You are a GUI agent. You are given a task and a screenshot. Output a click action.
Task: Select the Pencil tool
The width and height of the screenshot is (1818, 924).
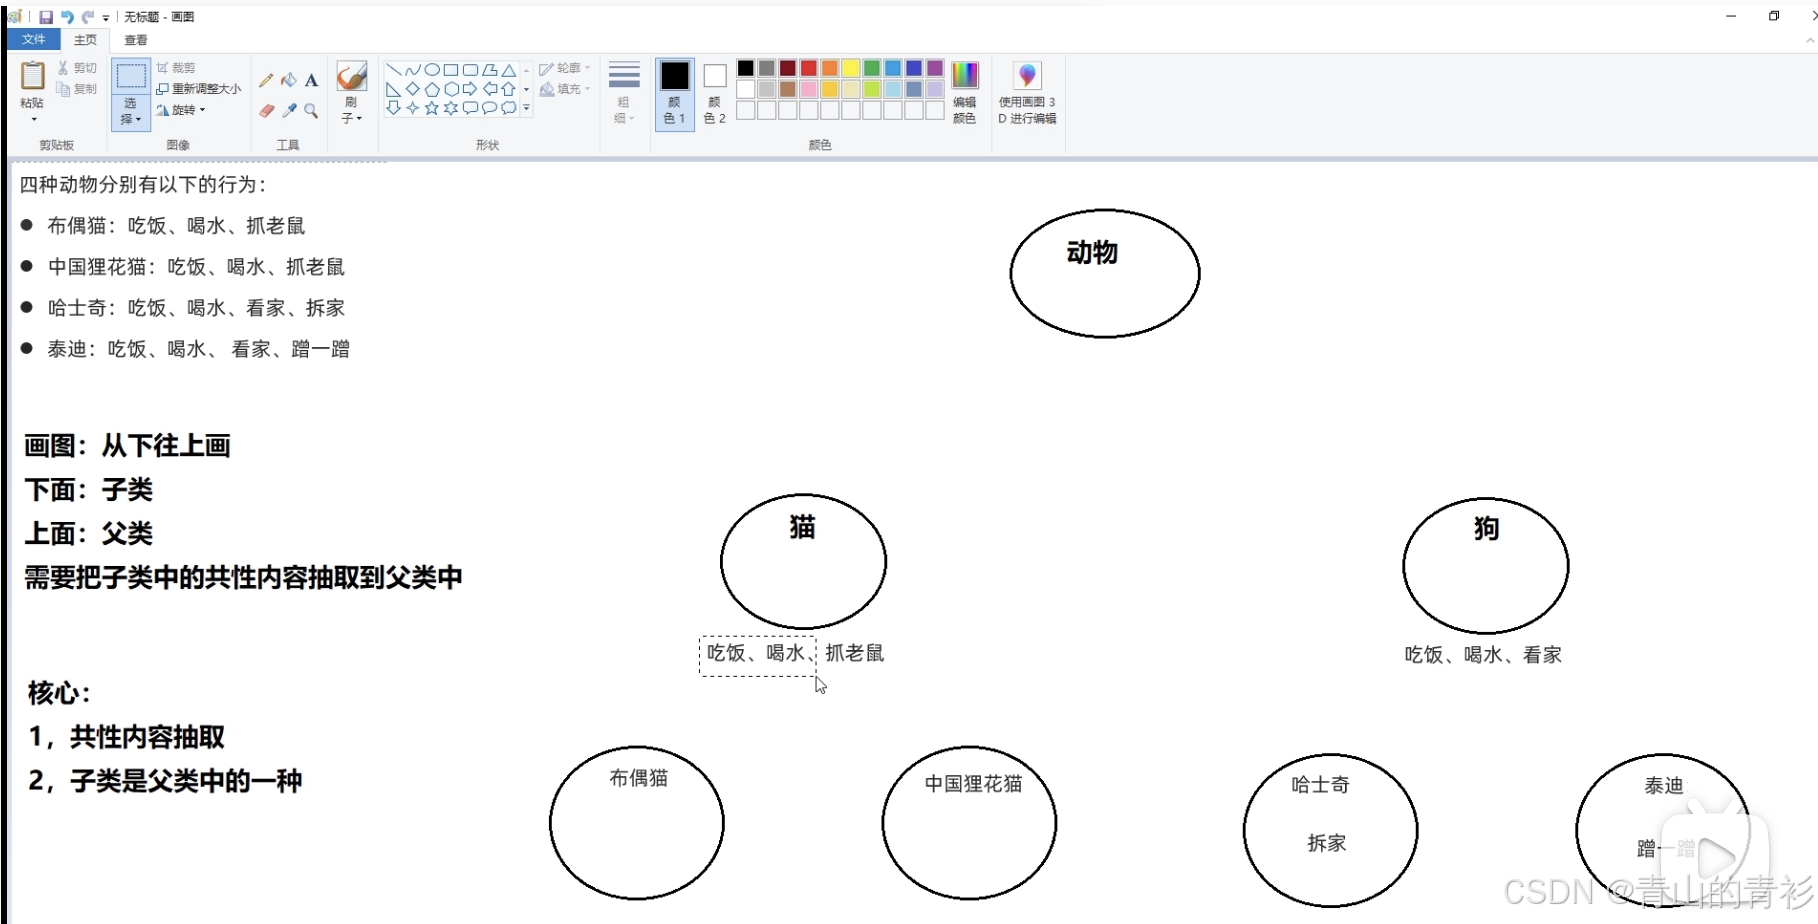point(266,81)
